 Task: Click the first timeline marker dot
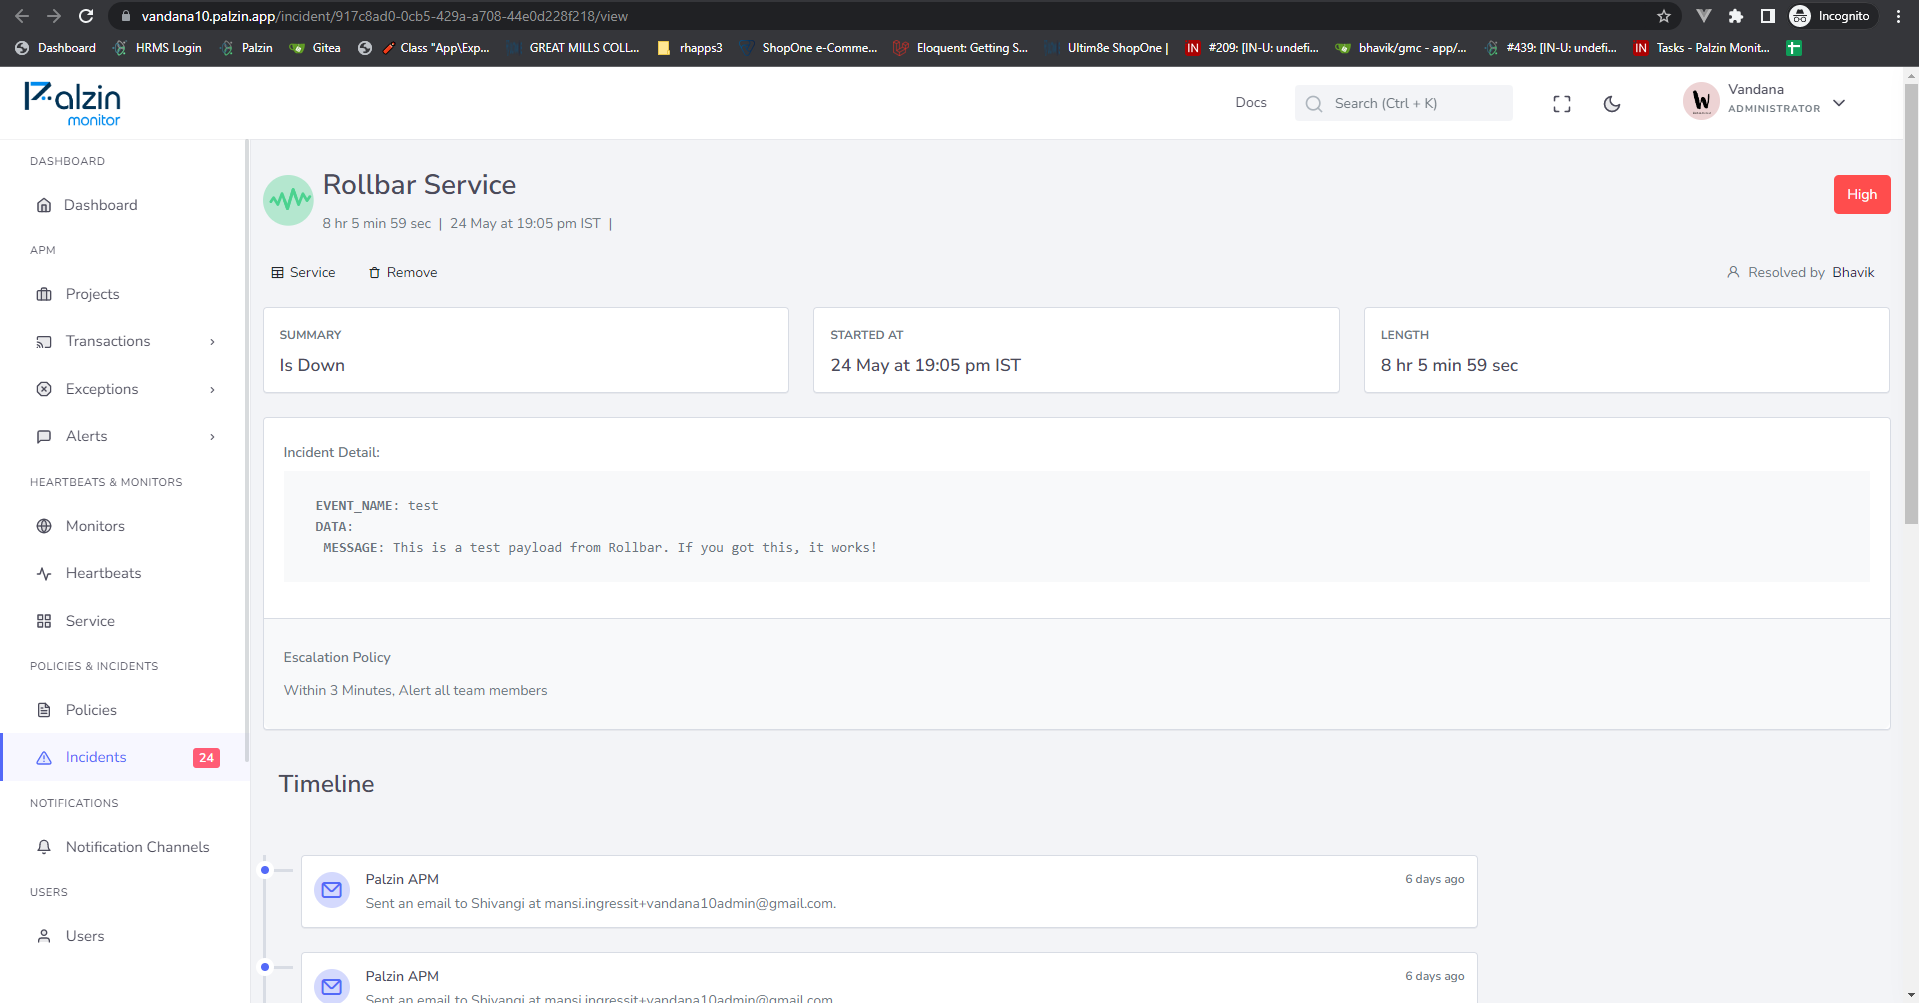point(265,870)
